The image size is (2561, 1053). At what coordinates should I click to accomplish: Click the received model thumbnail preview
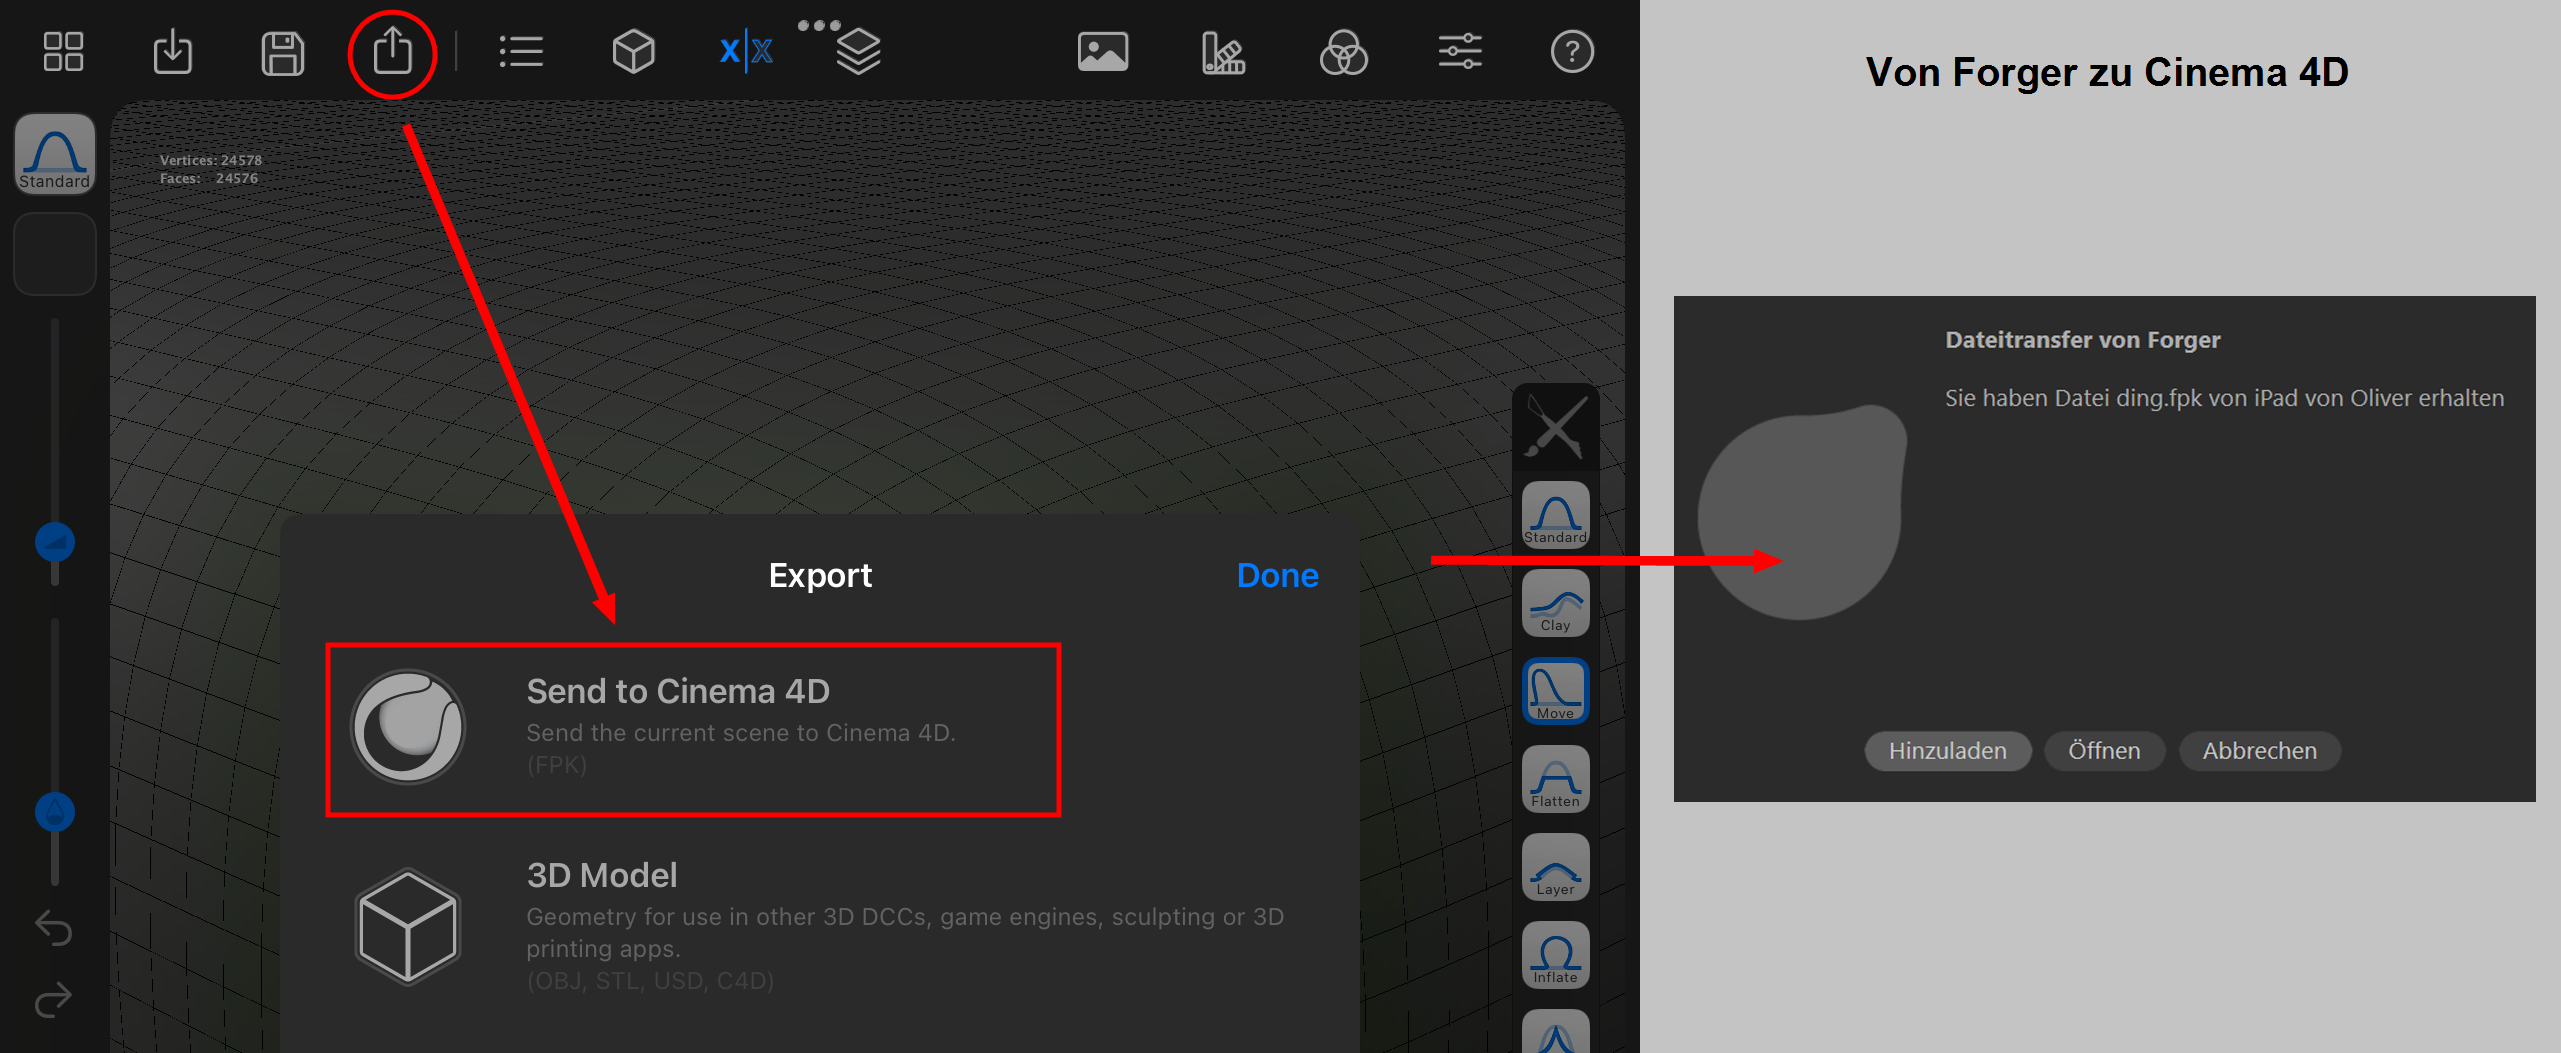click(x=1802, y=512)
